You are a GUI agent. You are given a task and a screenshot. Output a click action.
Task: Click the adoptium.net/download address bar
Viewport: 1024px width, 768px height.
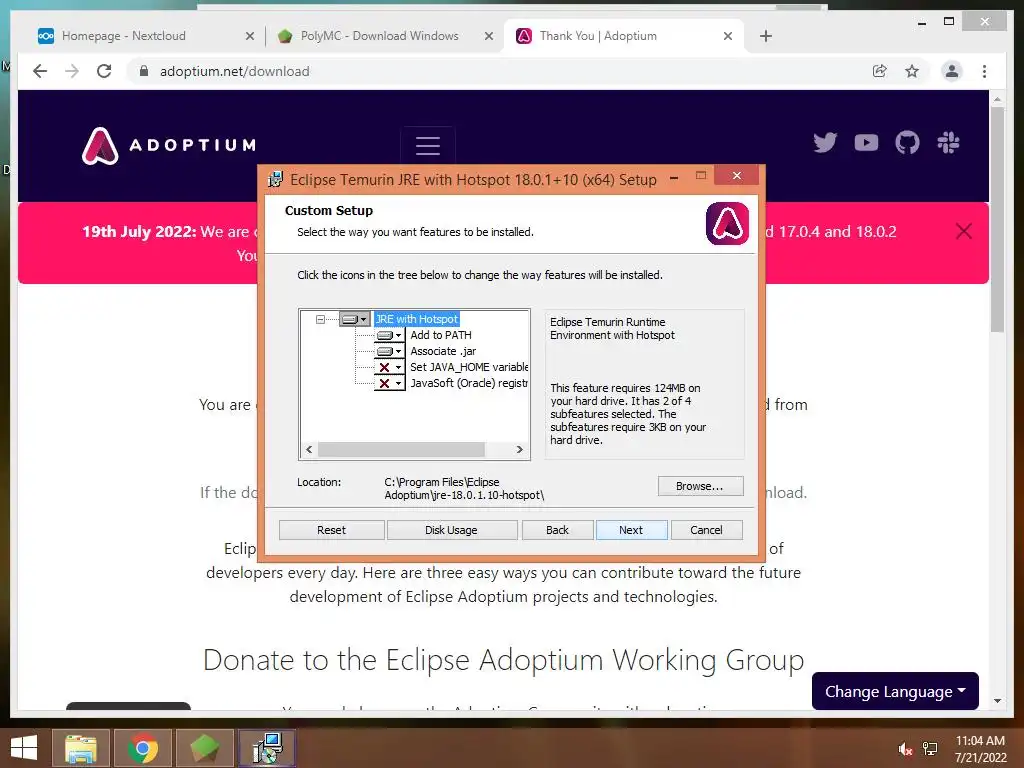(x=234, y=71)
